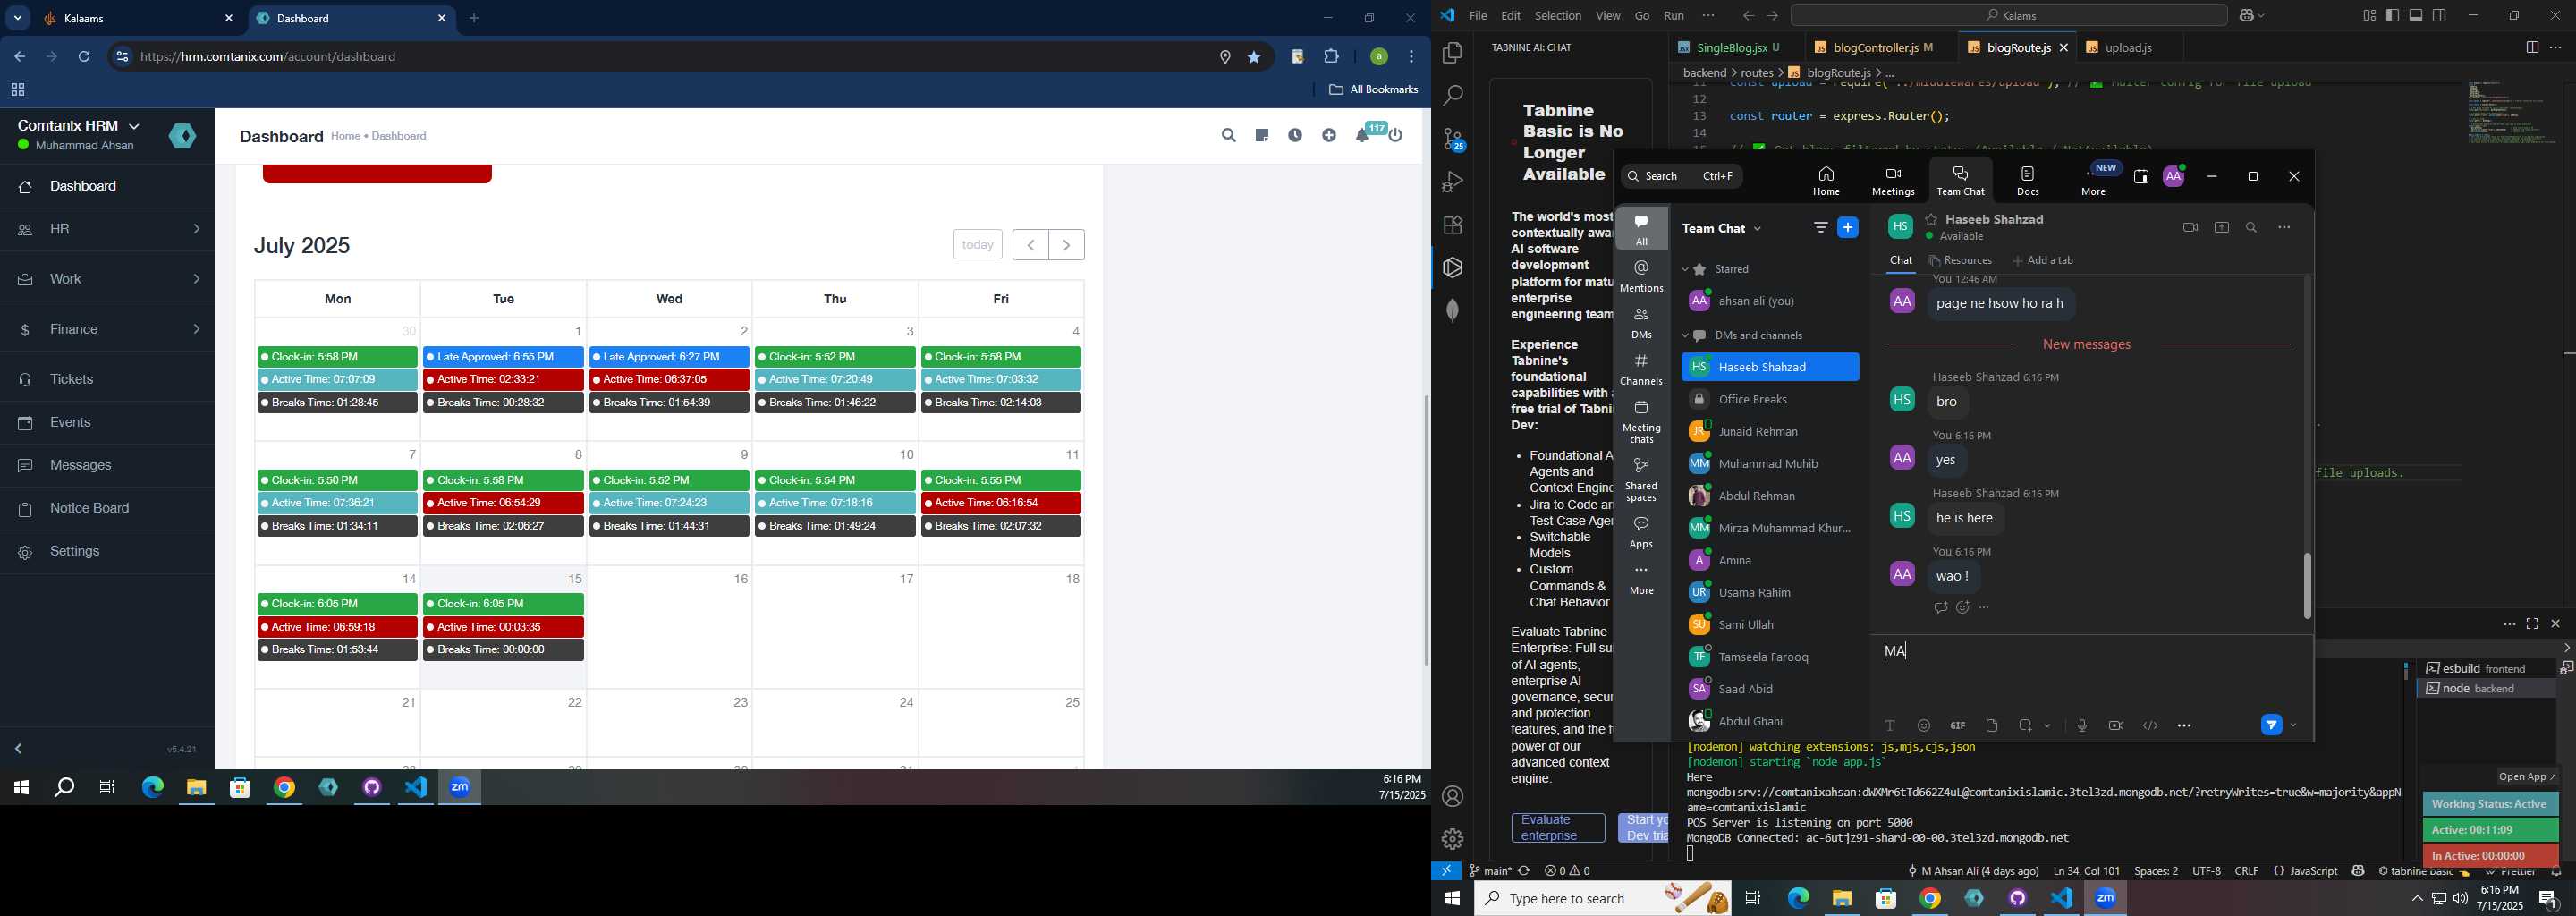Go to next month on calendar
Image resolution: width=2576 pixels, height=916 pixels.
point(1067,245)
